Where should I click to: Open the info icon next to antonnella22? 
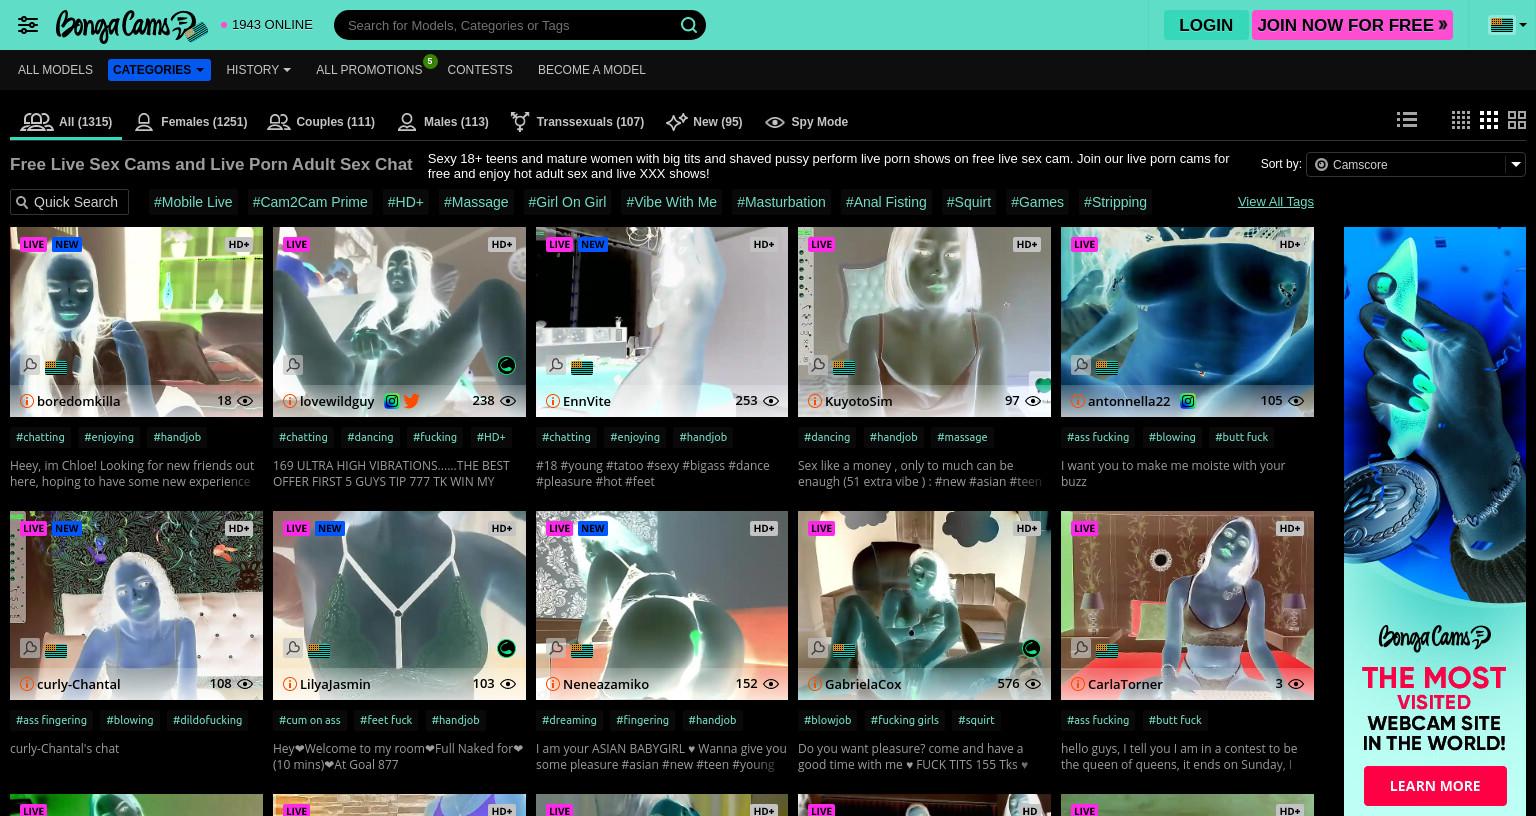[x=1077, y=401]
